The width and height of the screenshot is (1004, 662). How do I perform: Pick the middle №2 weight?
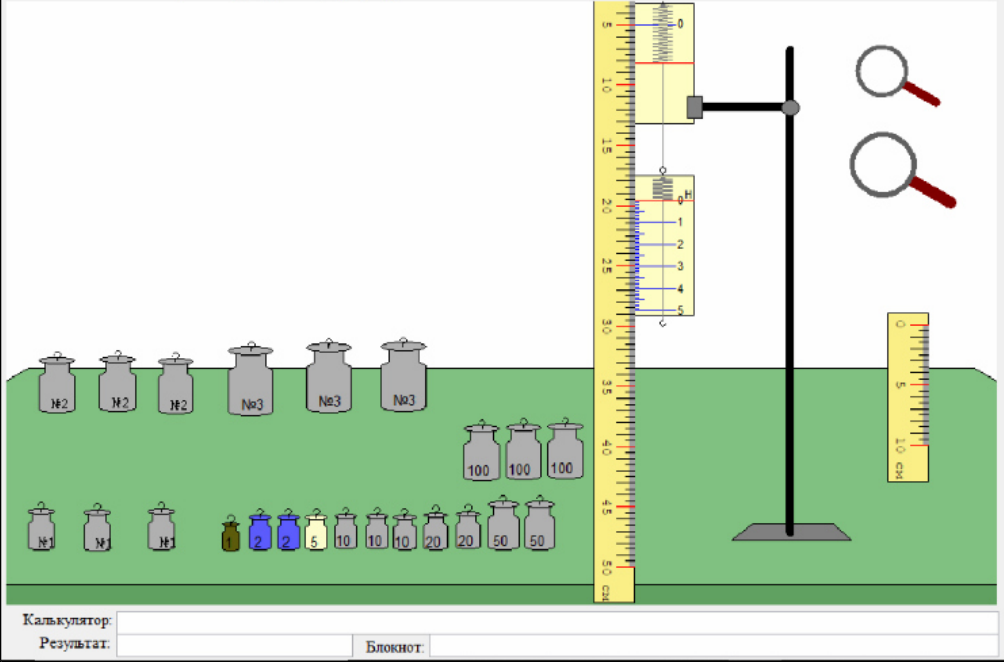[x=117, y=382]
